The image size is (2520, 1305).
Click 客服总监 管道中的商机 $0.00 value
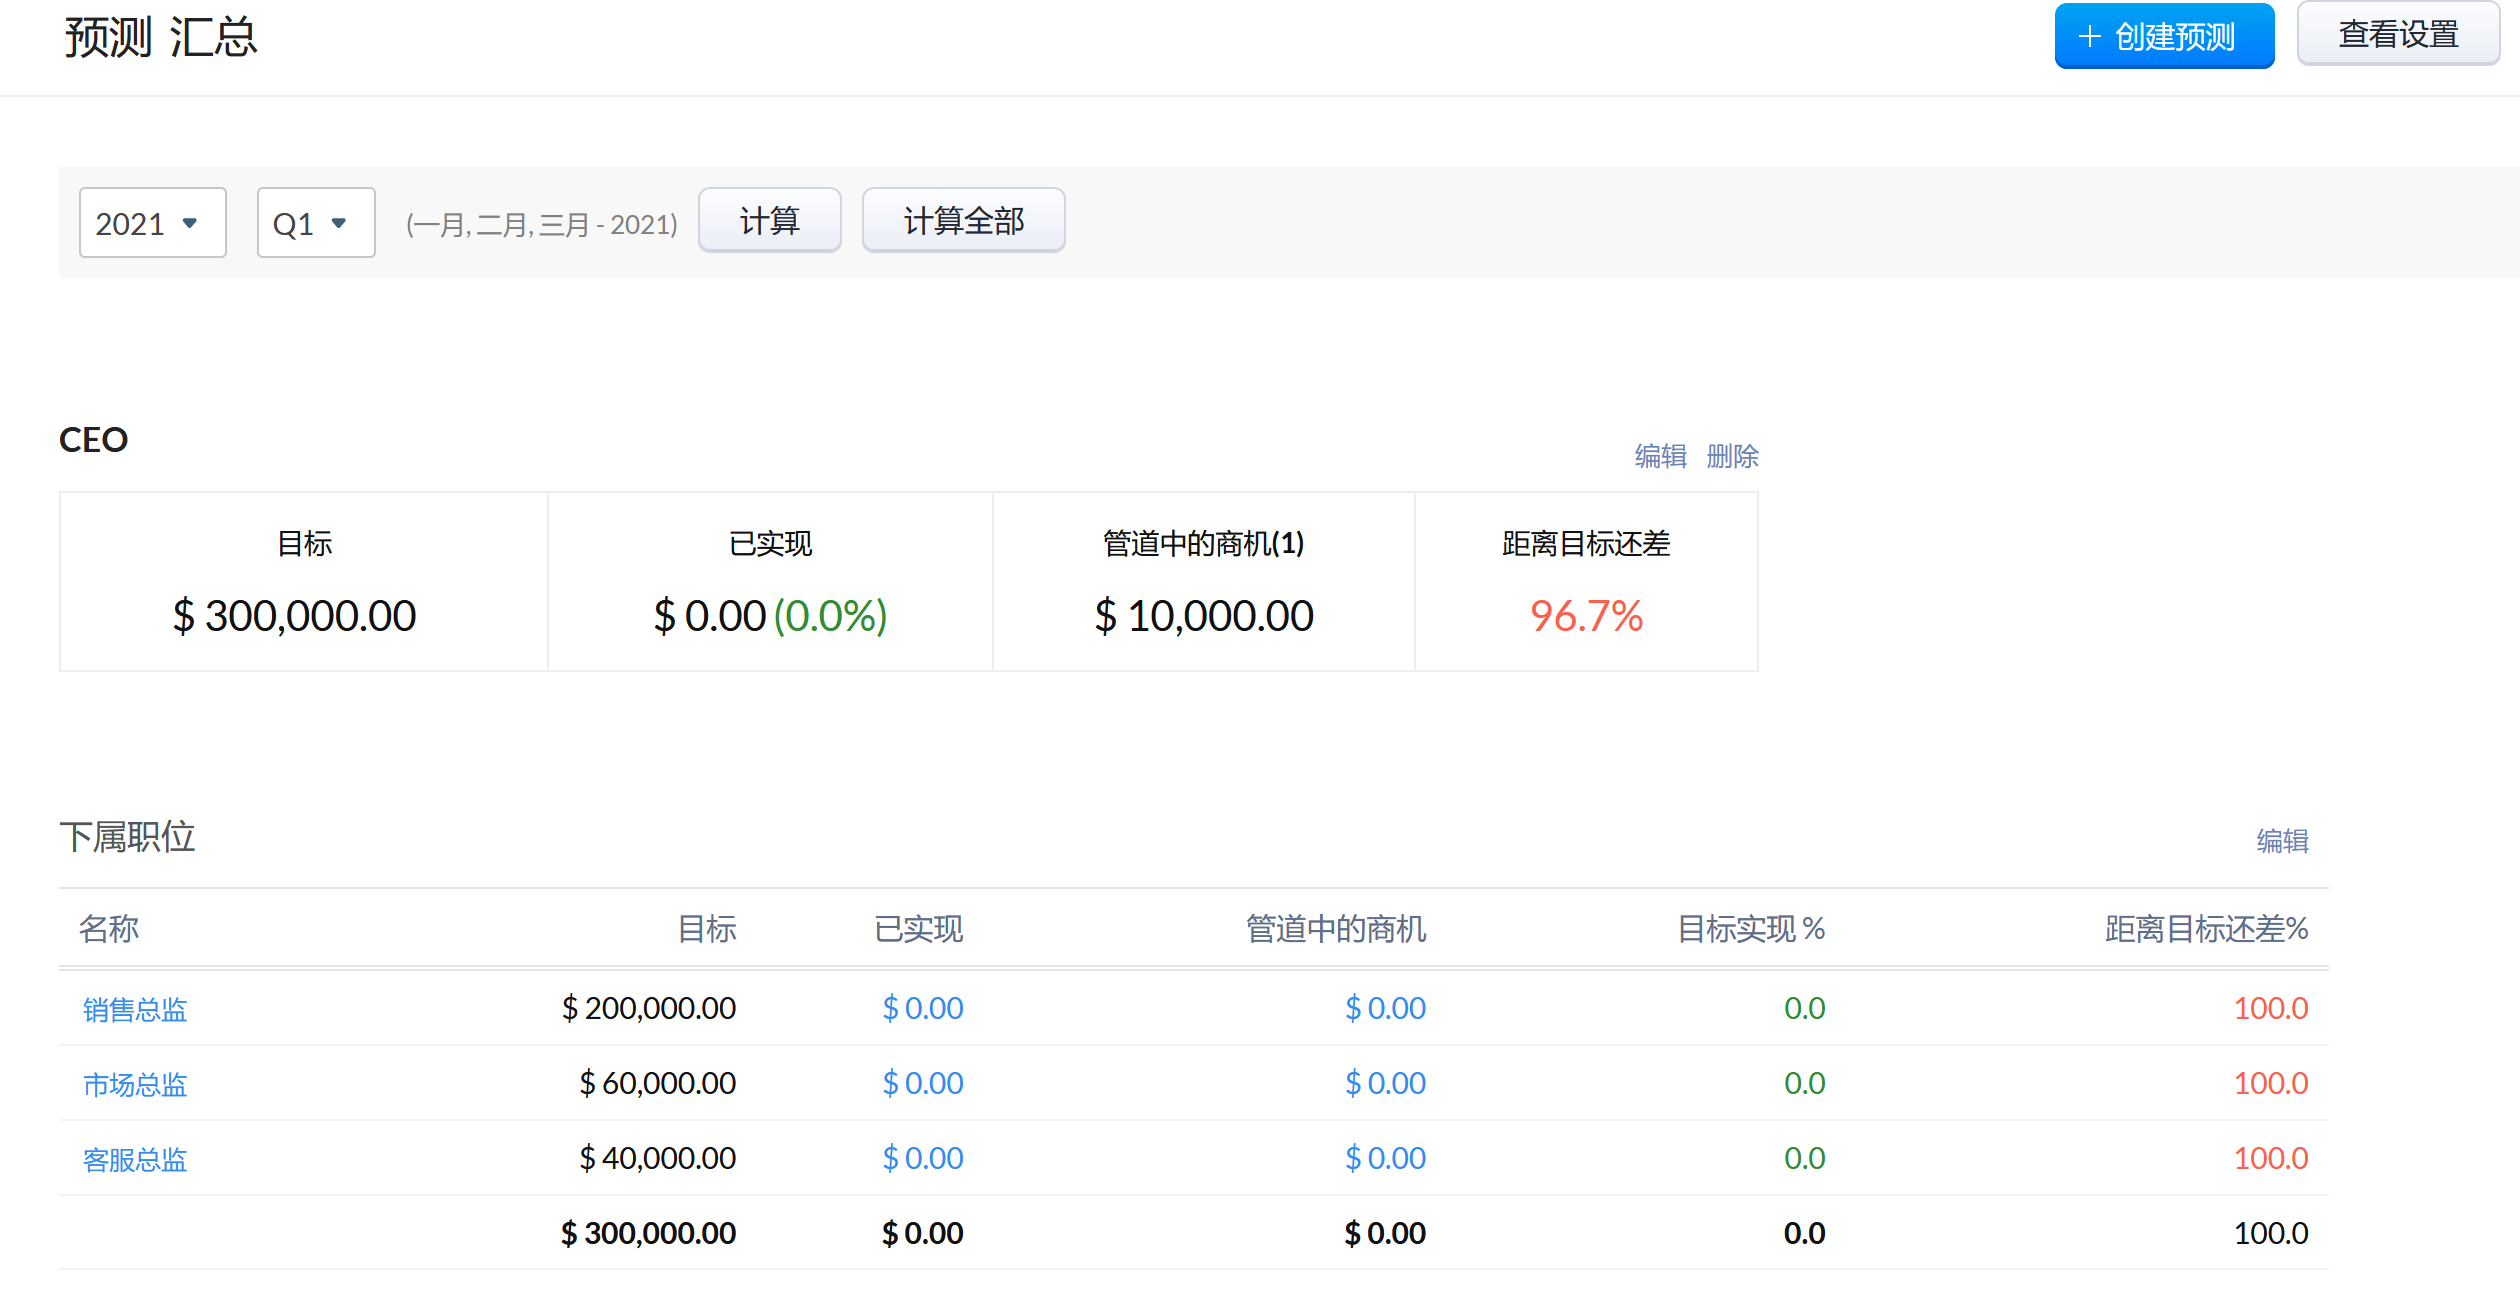1384,1158
